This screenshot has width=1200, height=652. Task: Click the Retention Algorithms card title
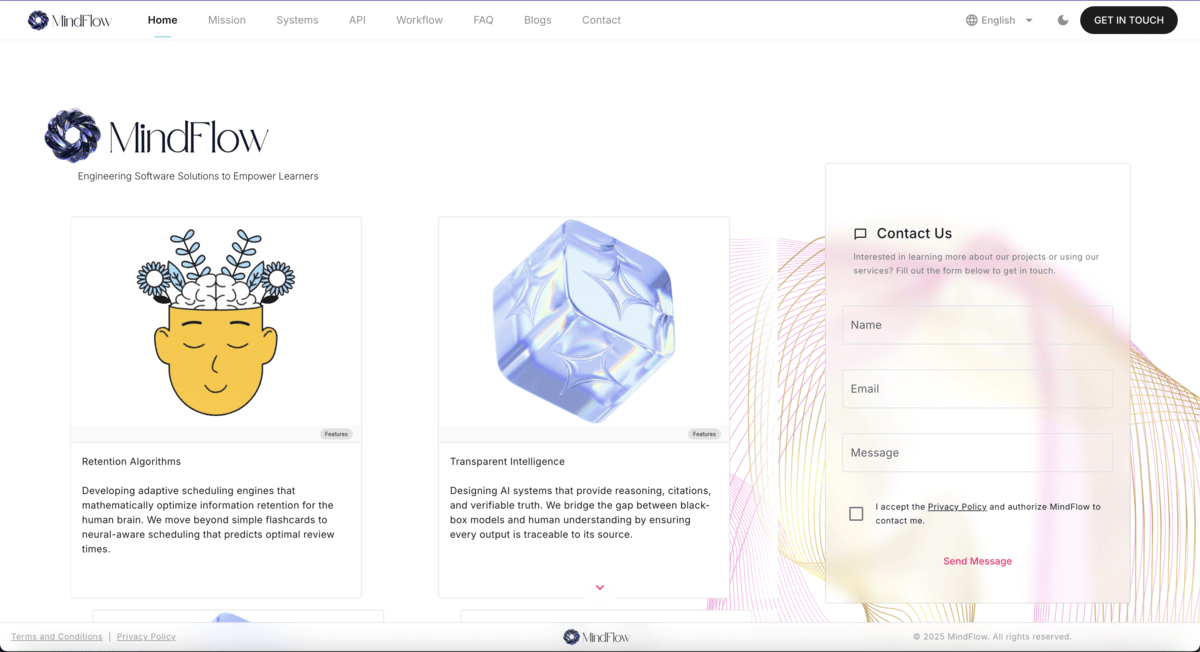click(131, 462)
